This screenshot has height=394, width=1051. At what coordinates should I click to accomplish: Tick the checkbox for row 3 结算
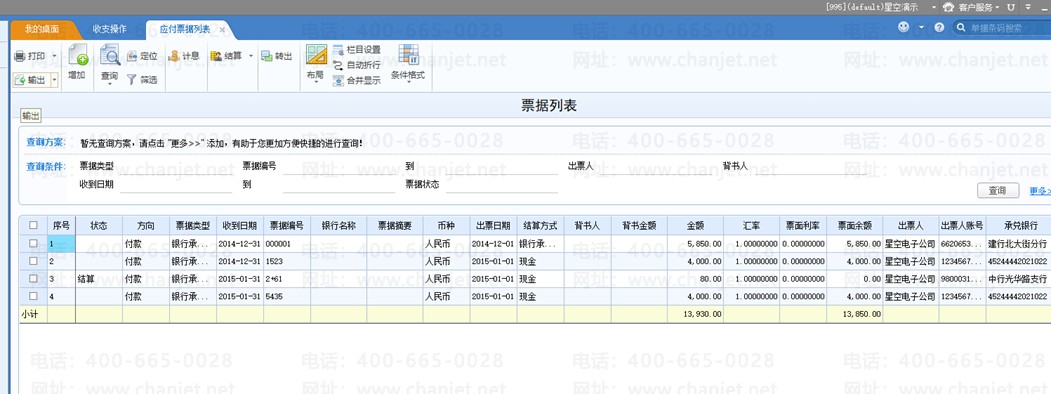34,279
